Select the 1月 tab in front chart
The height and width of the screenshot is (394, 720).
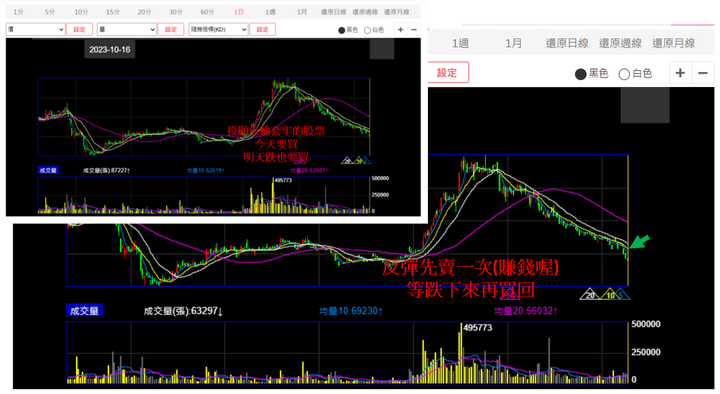pyautogui.click(x=302, y=12)
